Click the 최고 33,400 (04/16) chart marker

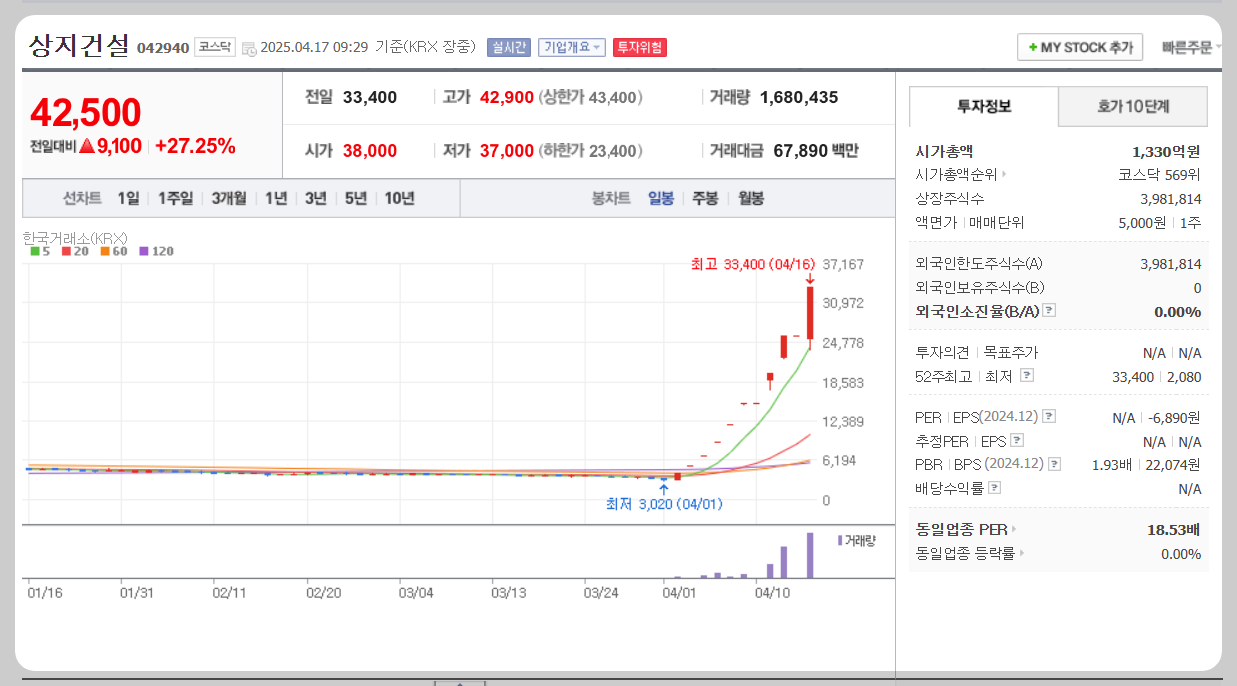(x=753, y=264)
